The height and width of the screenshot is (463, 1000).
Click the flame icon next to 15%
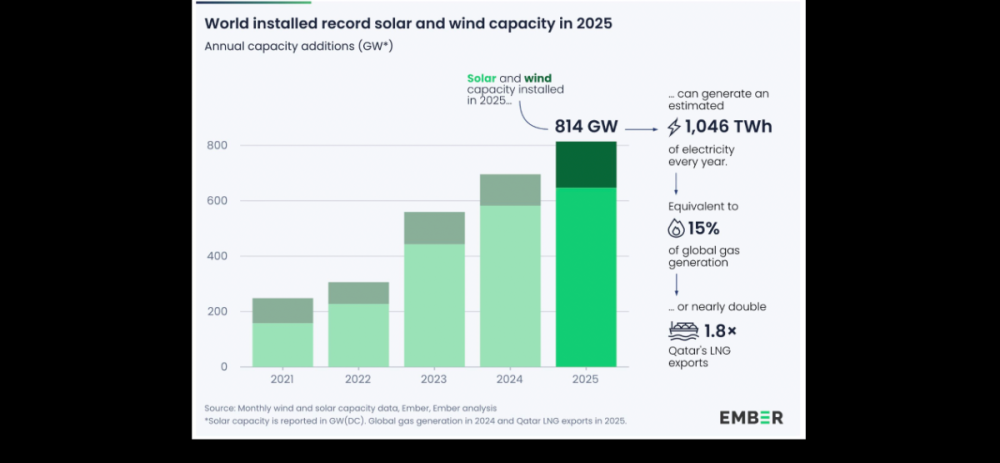675,227
